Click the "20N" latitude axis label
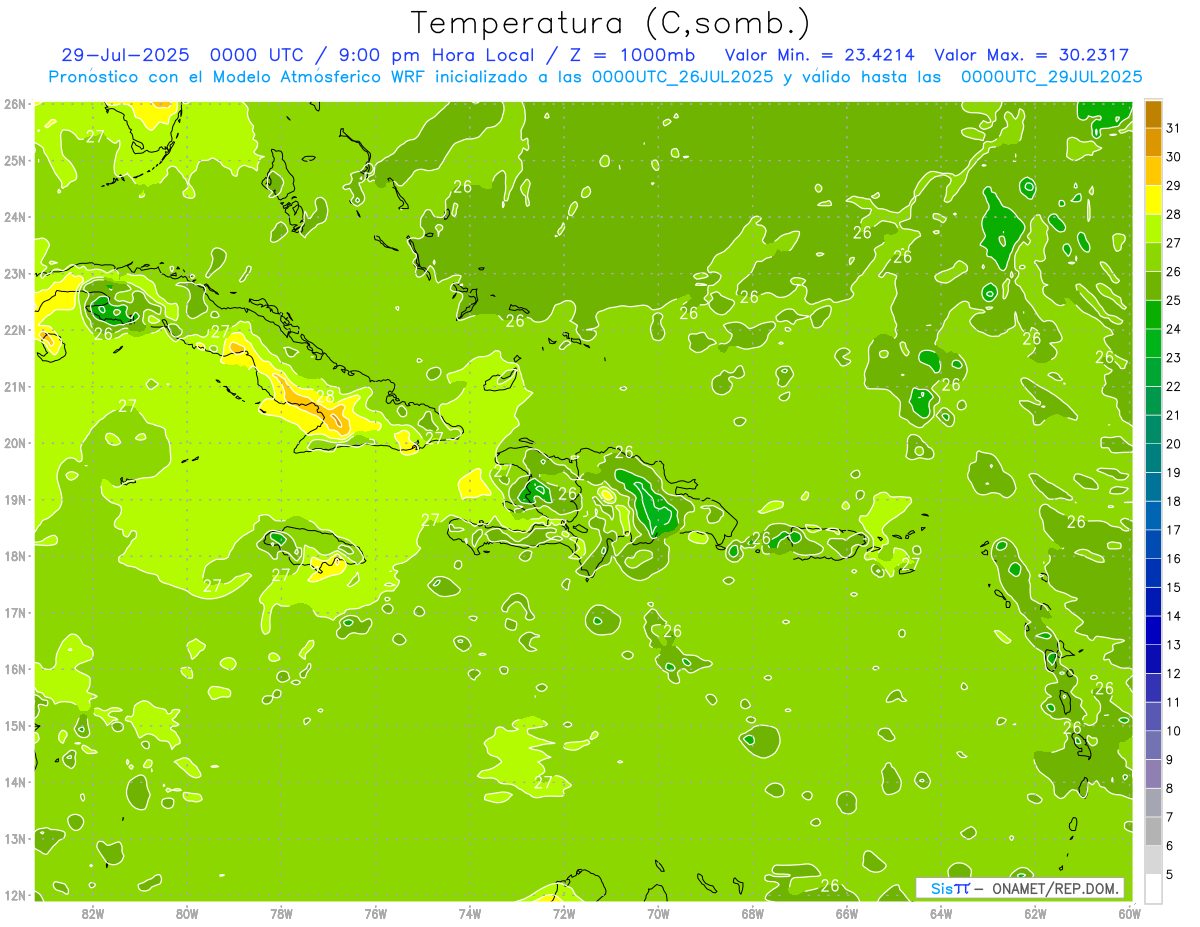This screenshot has width=1200, height=927. (x=15, y=443)
